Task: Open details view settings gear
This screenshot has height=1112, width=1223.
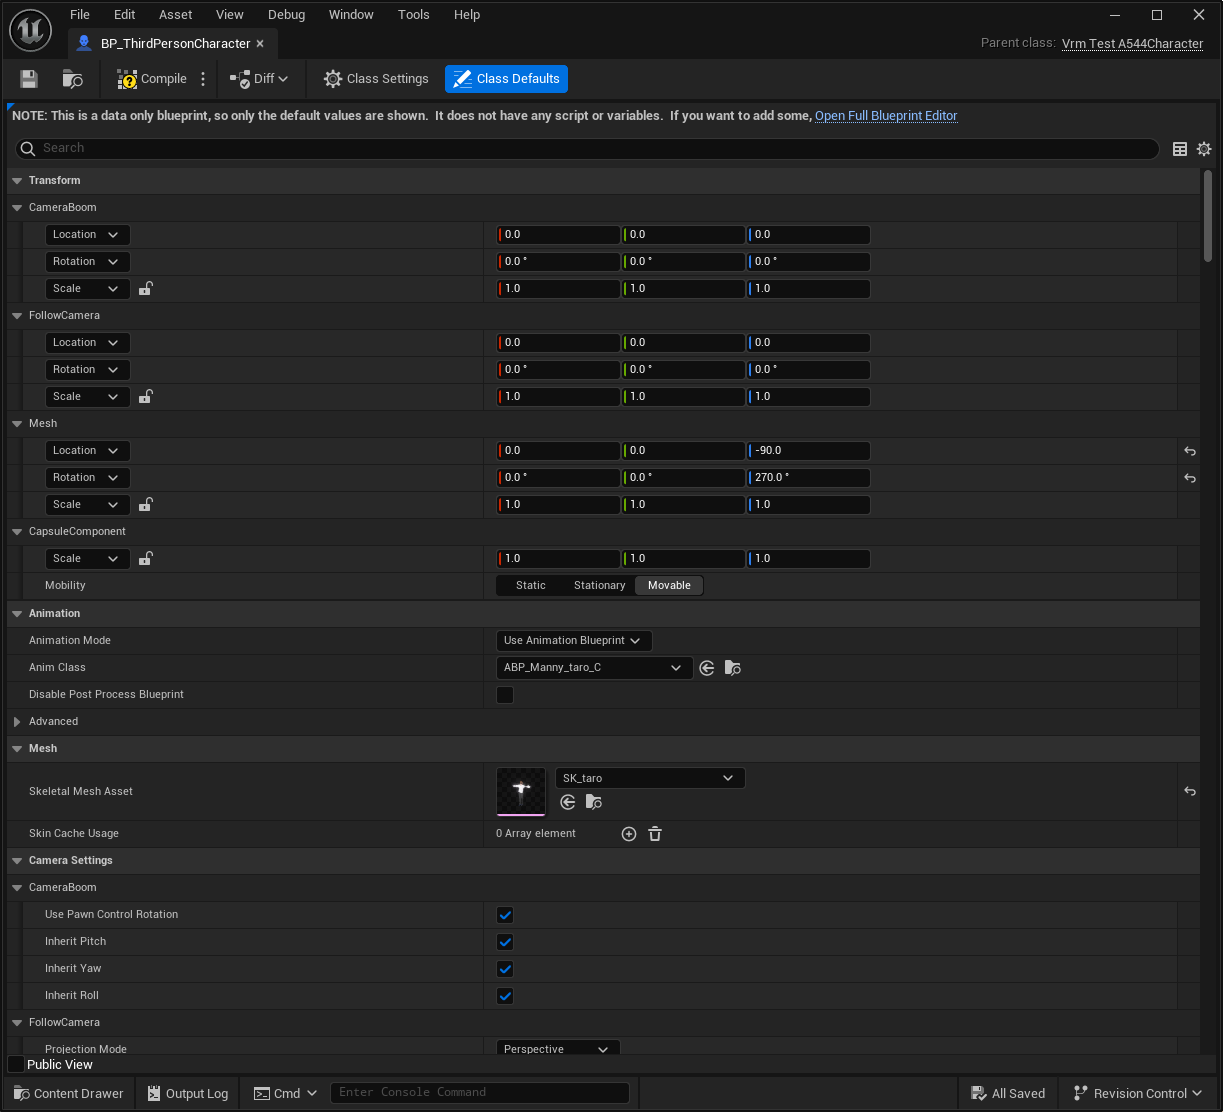Action: 1204,149
